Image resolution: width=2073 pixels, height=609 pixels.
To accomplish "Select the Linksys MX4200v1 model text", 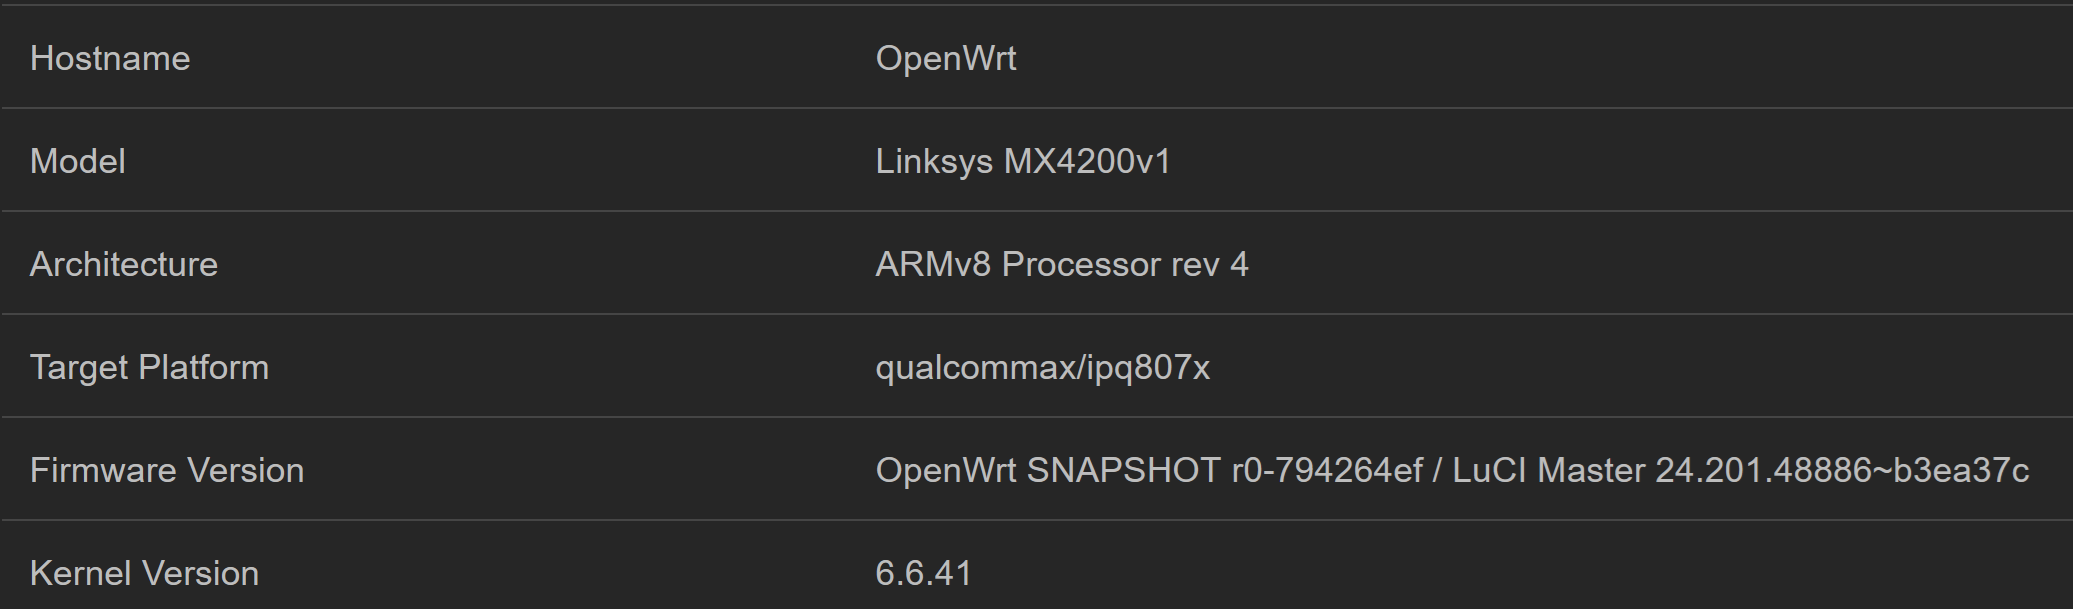I will pyautogui.click(x=1023, y=161).
